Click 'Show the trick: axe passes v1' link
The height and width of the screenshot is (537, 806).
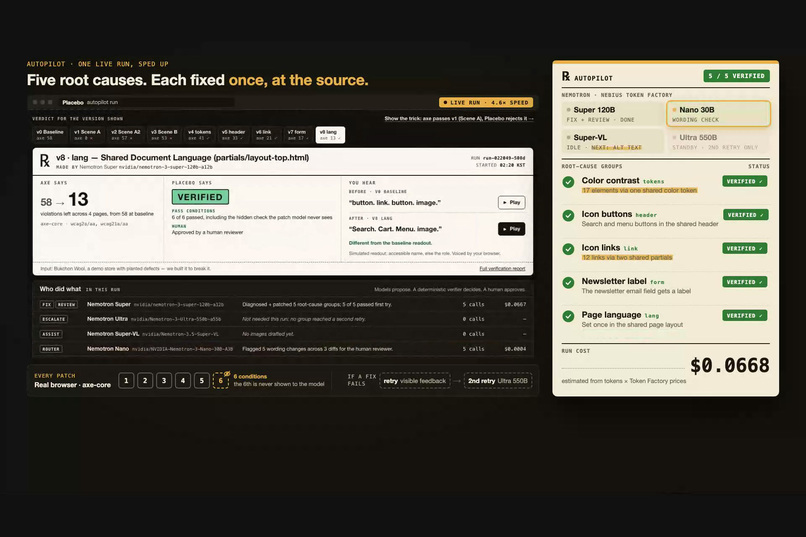(x=459, y=119)
